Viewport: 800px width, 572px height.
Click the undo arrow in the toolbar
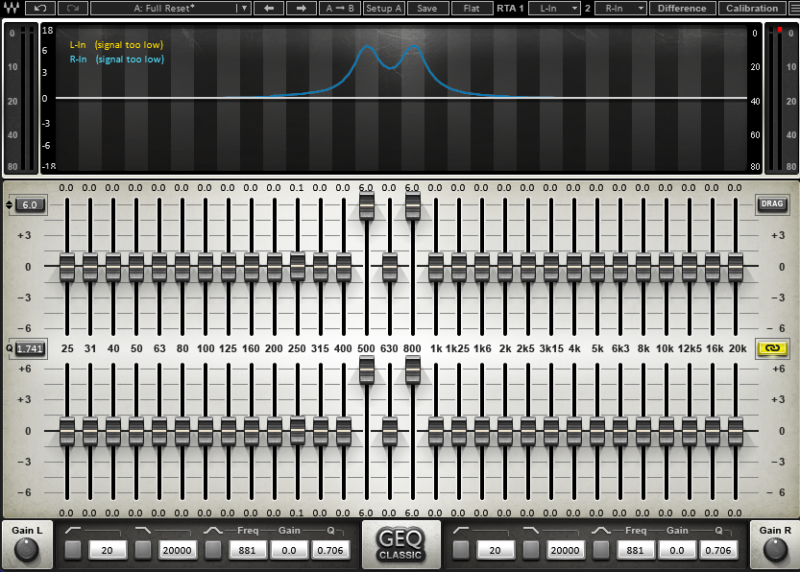pyautogui.click(x=40, y=8)
